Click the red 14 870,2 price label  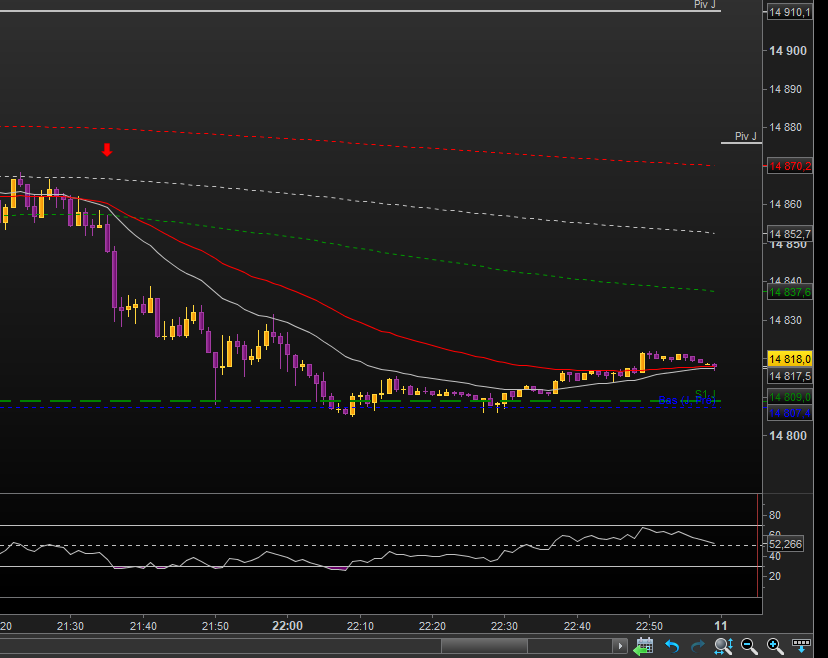(789, 166)
